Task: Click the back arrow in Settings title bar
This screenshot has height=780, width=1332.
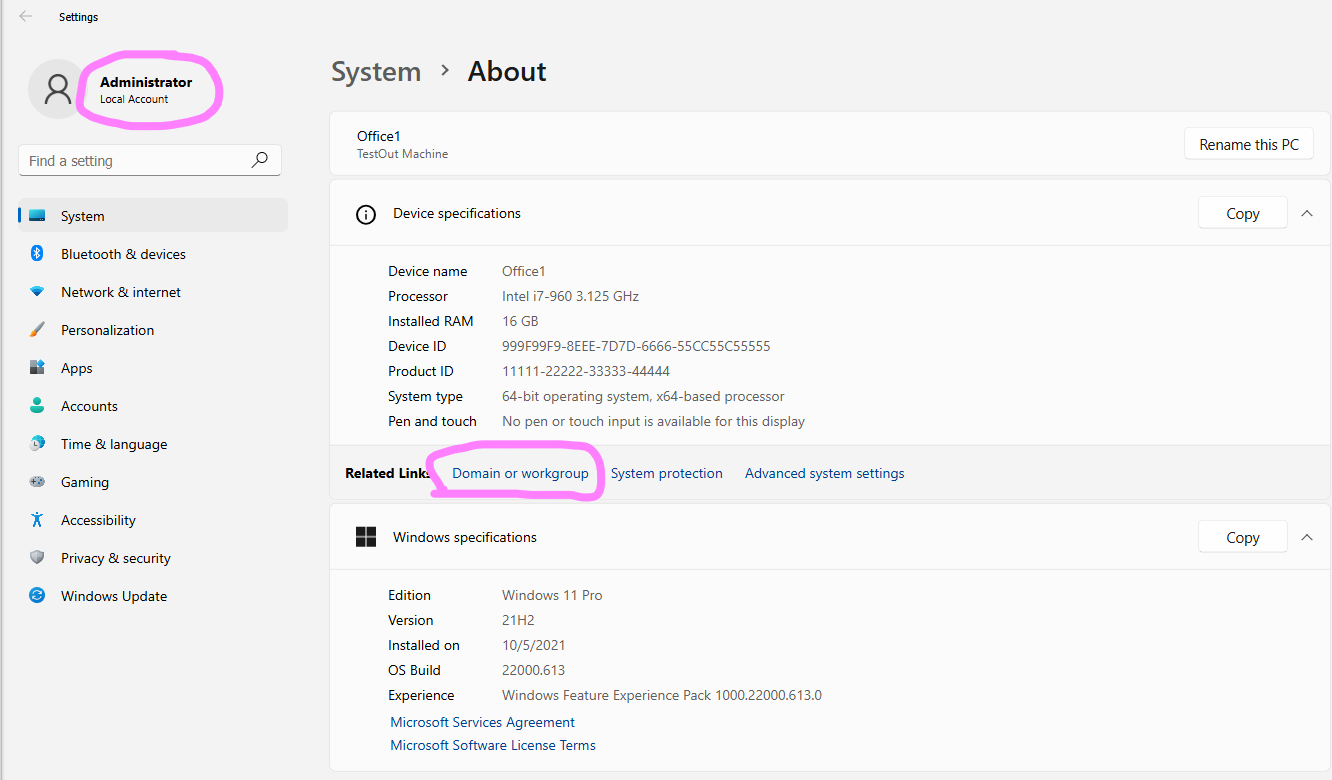Action: 26,16
